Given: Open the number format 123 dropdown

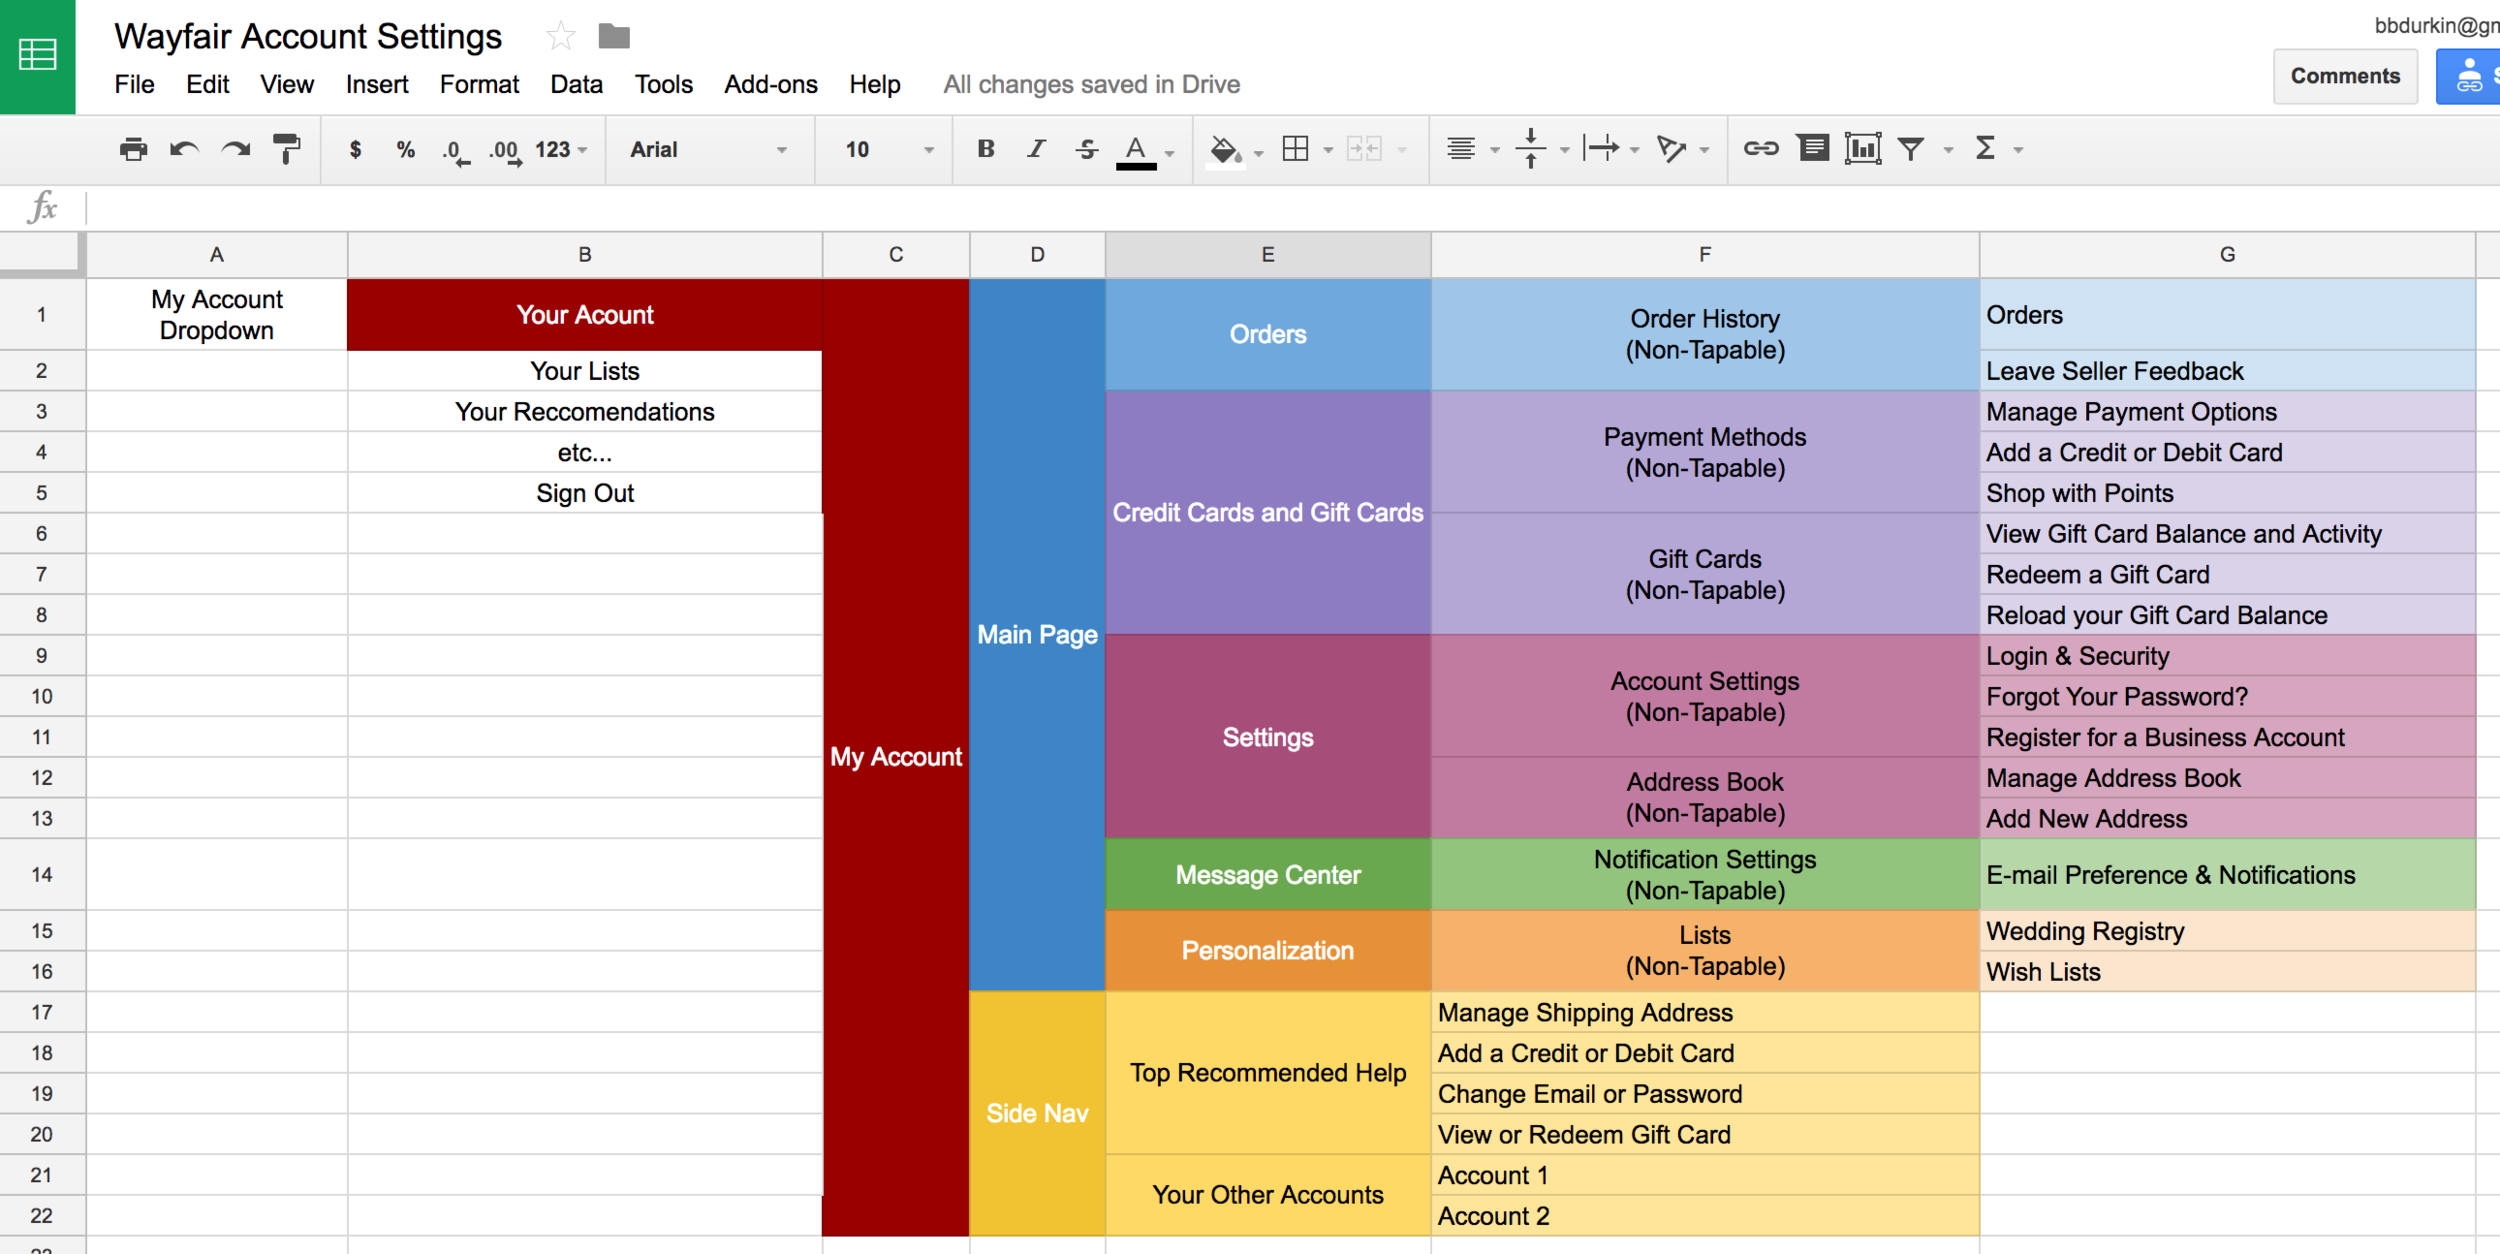Looking at the screenshot, I should click(561, 149).
